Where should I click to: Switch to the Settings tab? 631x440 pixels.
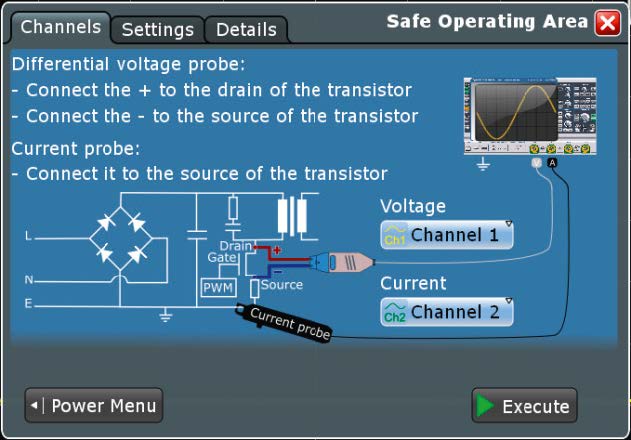(158, 30)
